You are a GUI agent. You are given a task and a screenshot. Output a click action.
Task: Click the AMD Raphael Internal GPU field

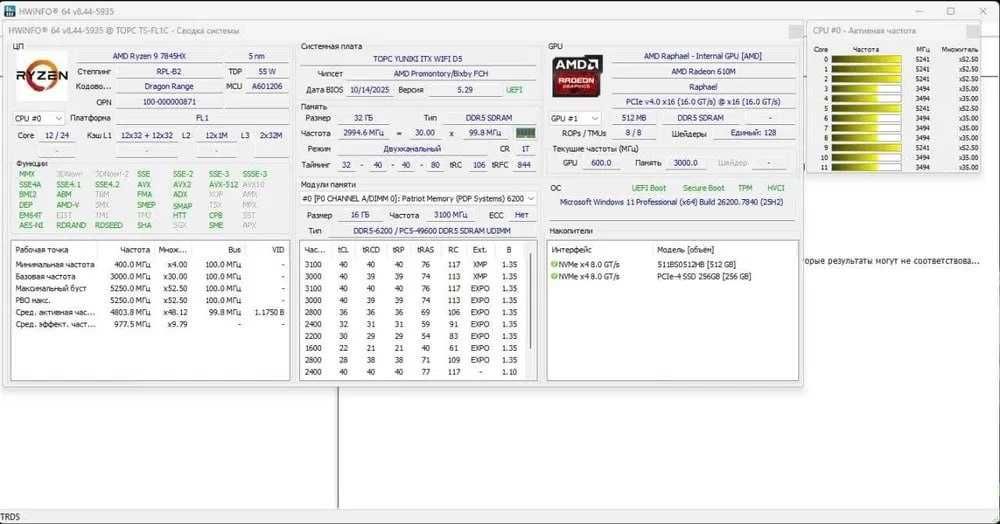pos(703,56)
